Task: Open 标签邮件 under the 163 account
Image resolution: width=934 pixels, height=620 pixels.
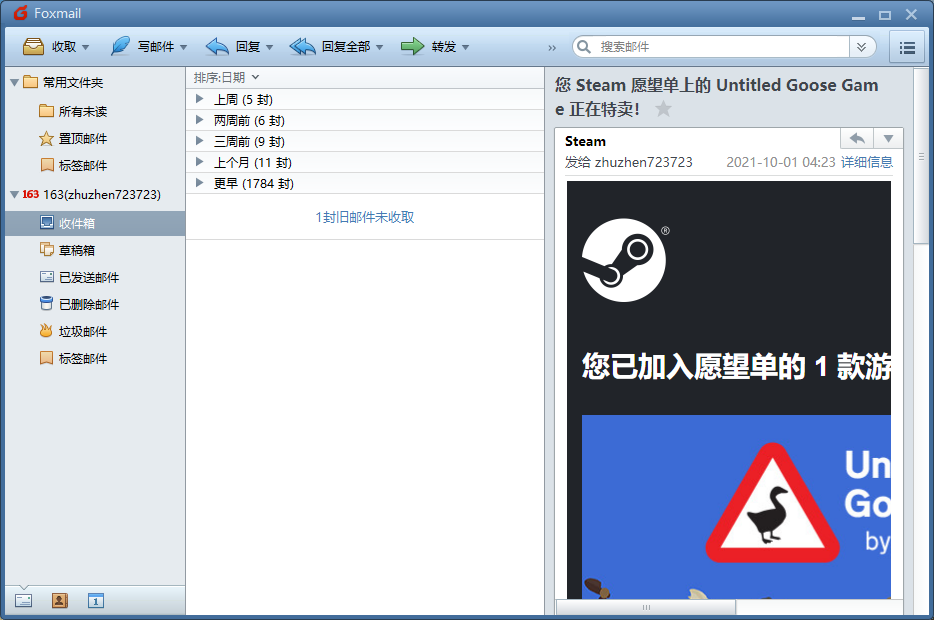Action: coord(95,358)
